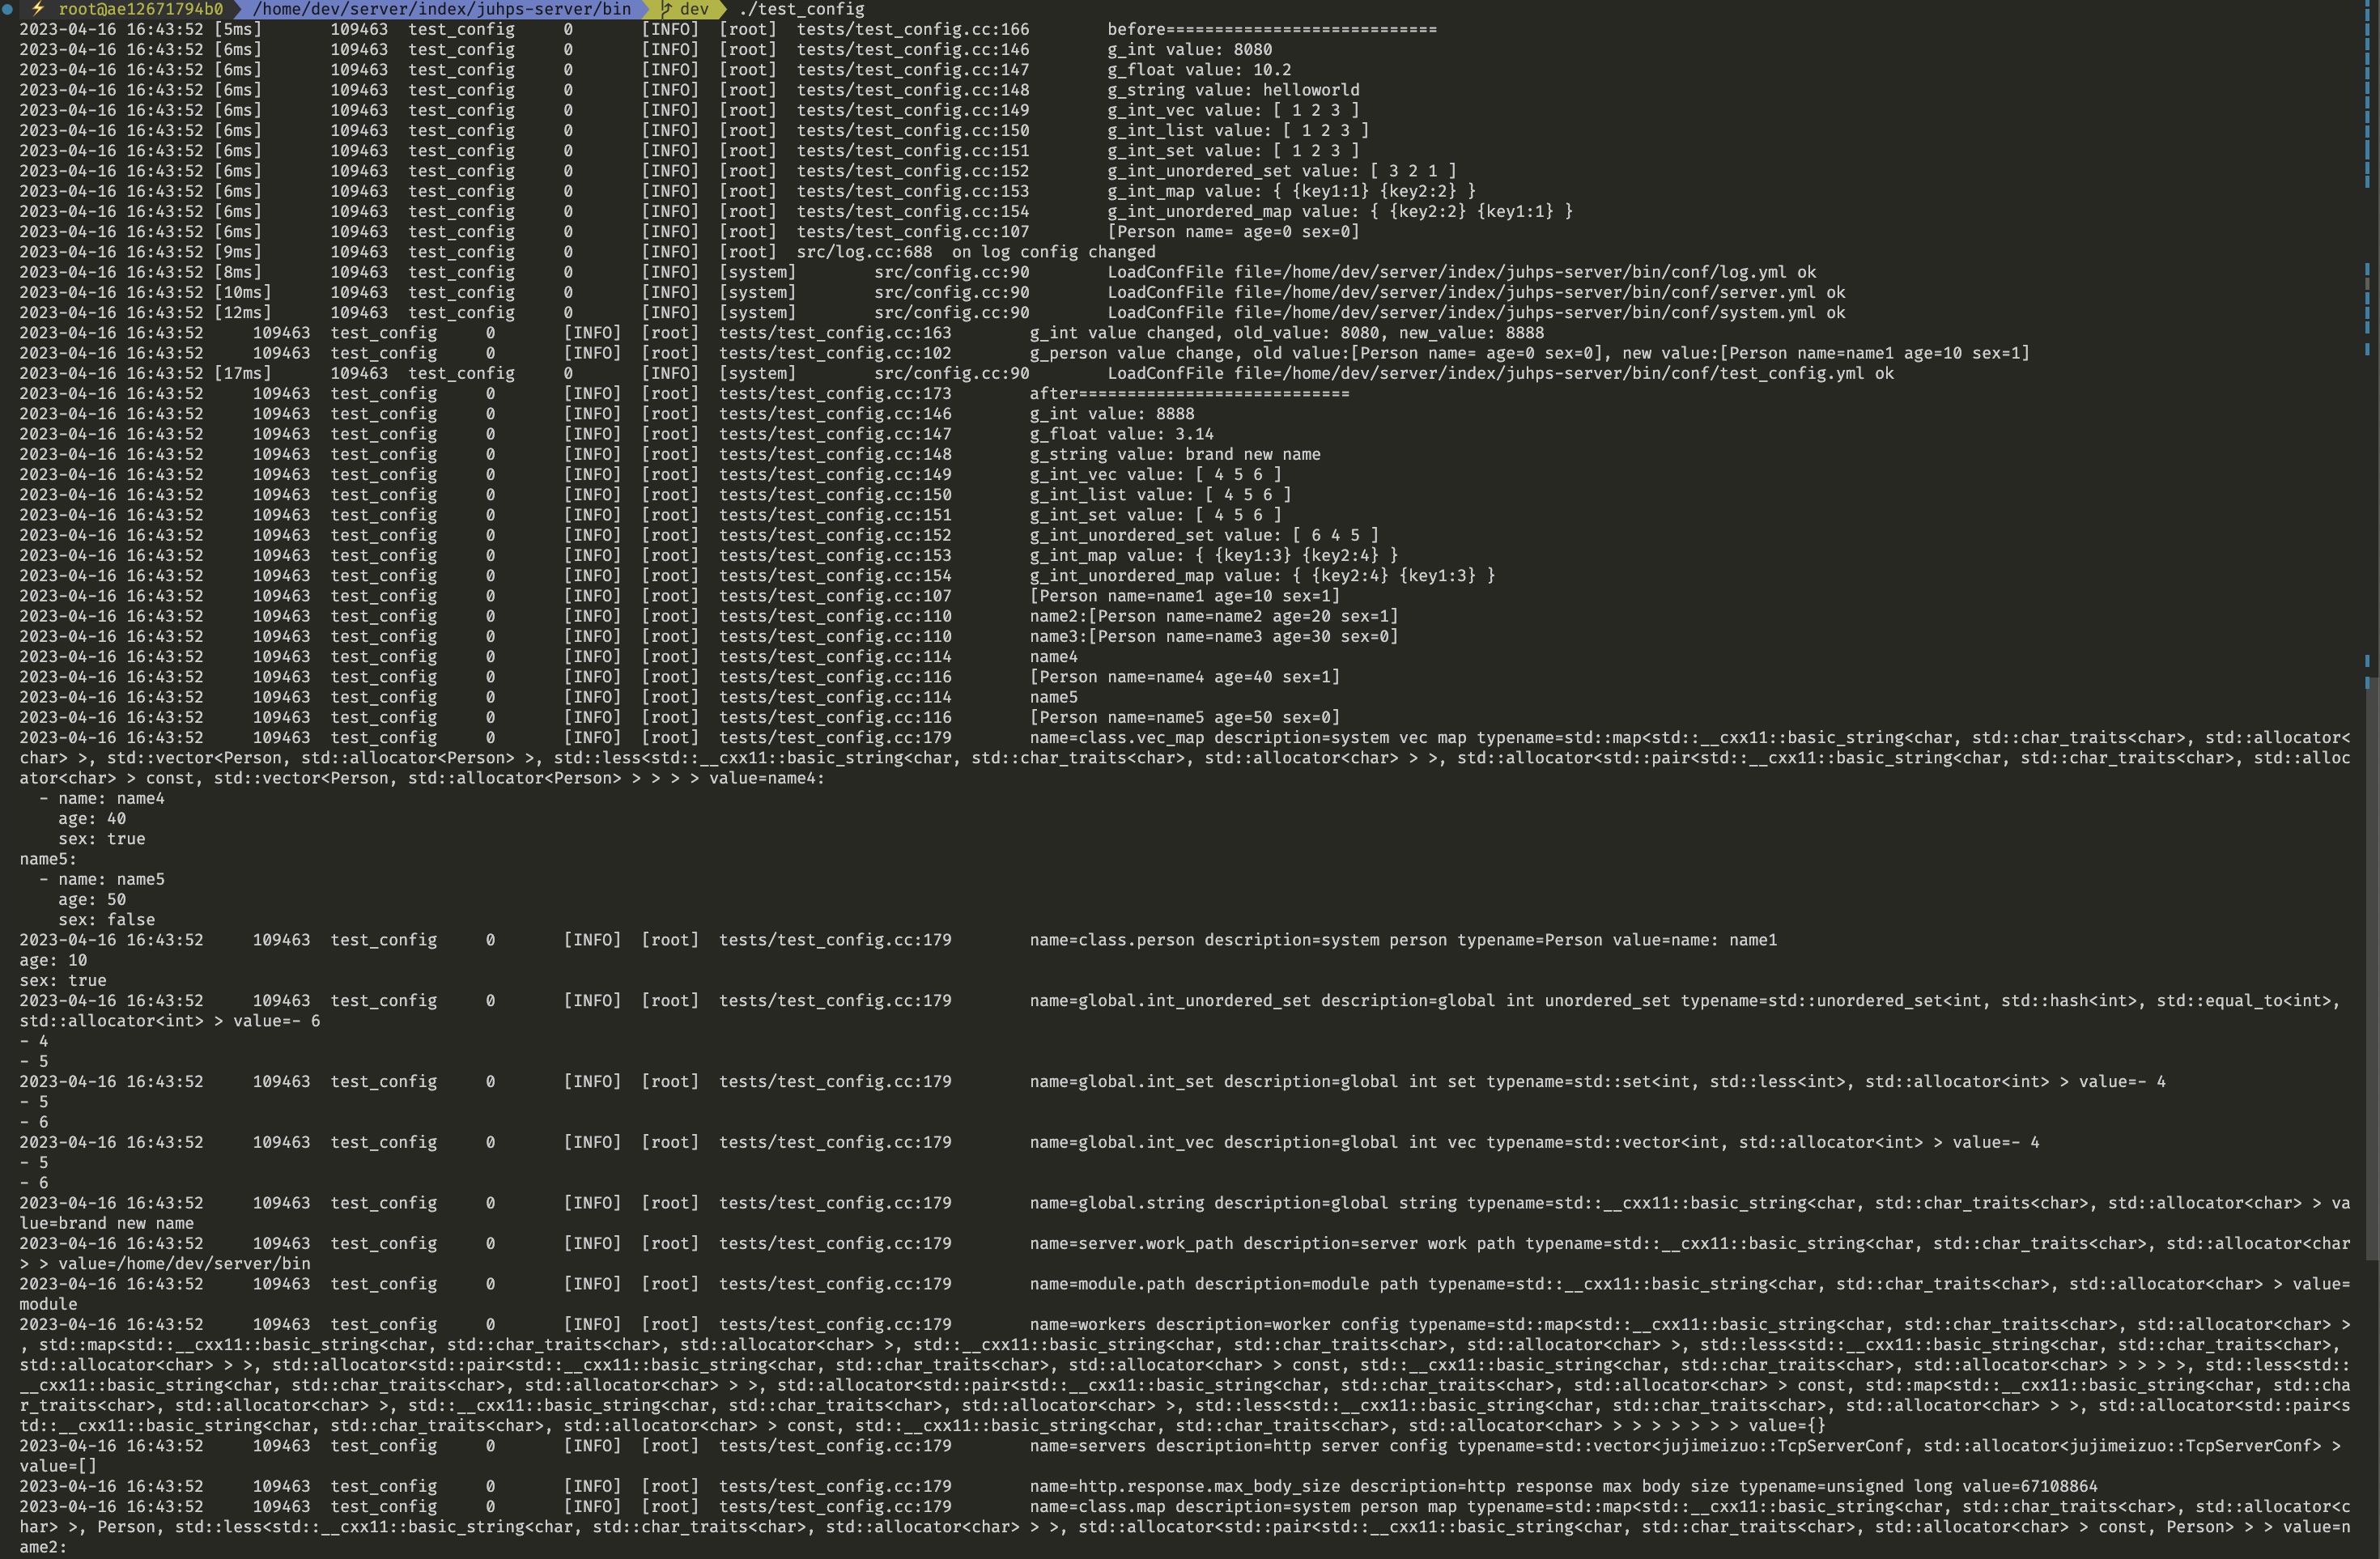Click the '[Person name= age=0 sex=0]' message
Viewport: 2380px width, 1559px height.
pyautogui.click(x=1233, y=231)
